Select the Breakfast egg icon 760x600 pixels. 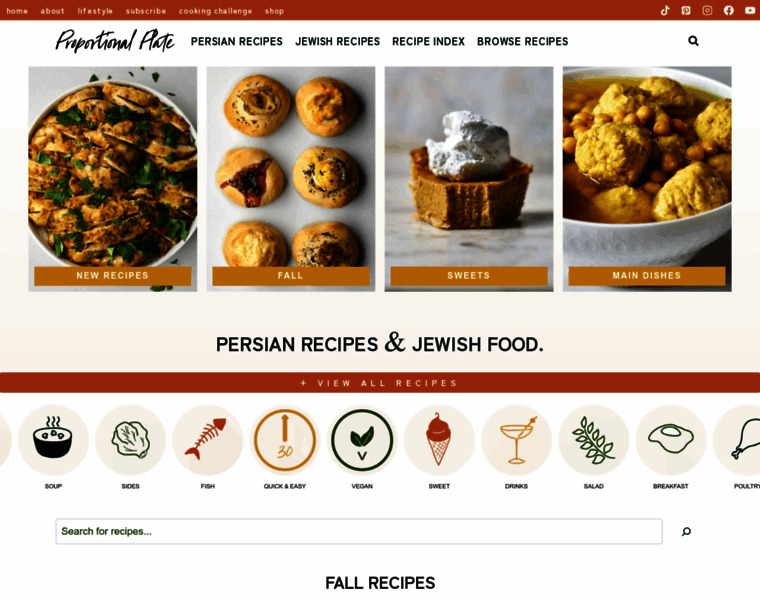671,440
